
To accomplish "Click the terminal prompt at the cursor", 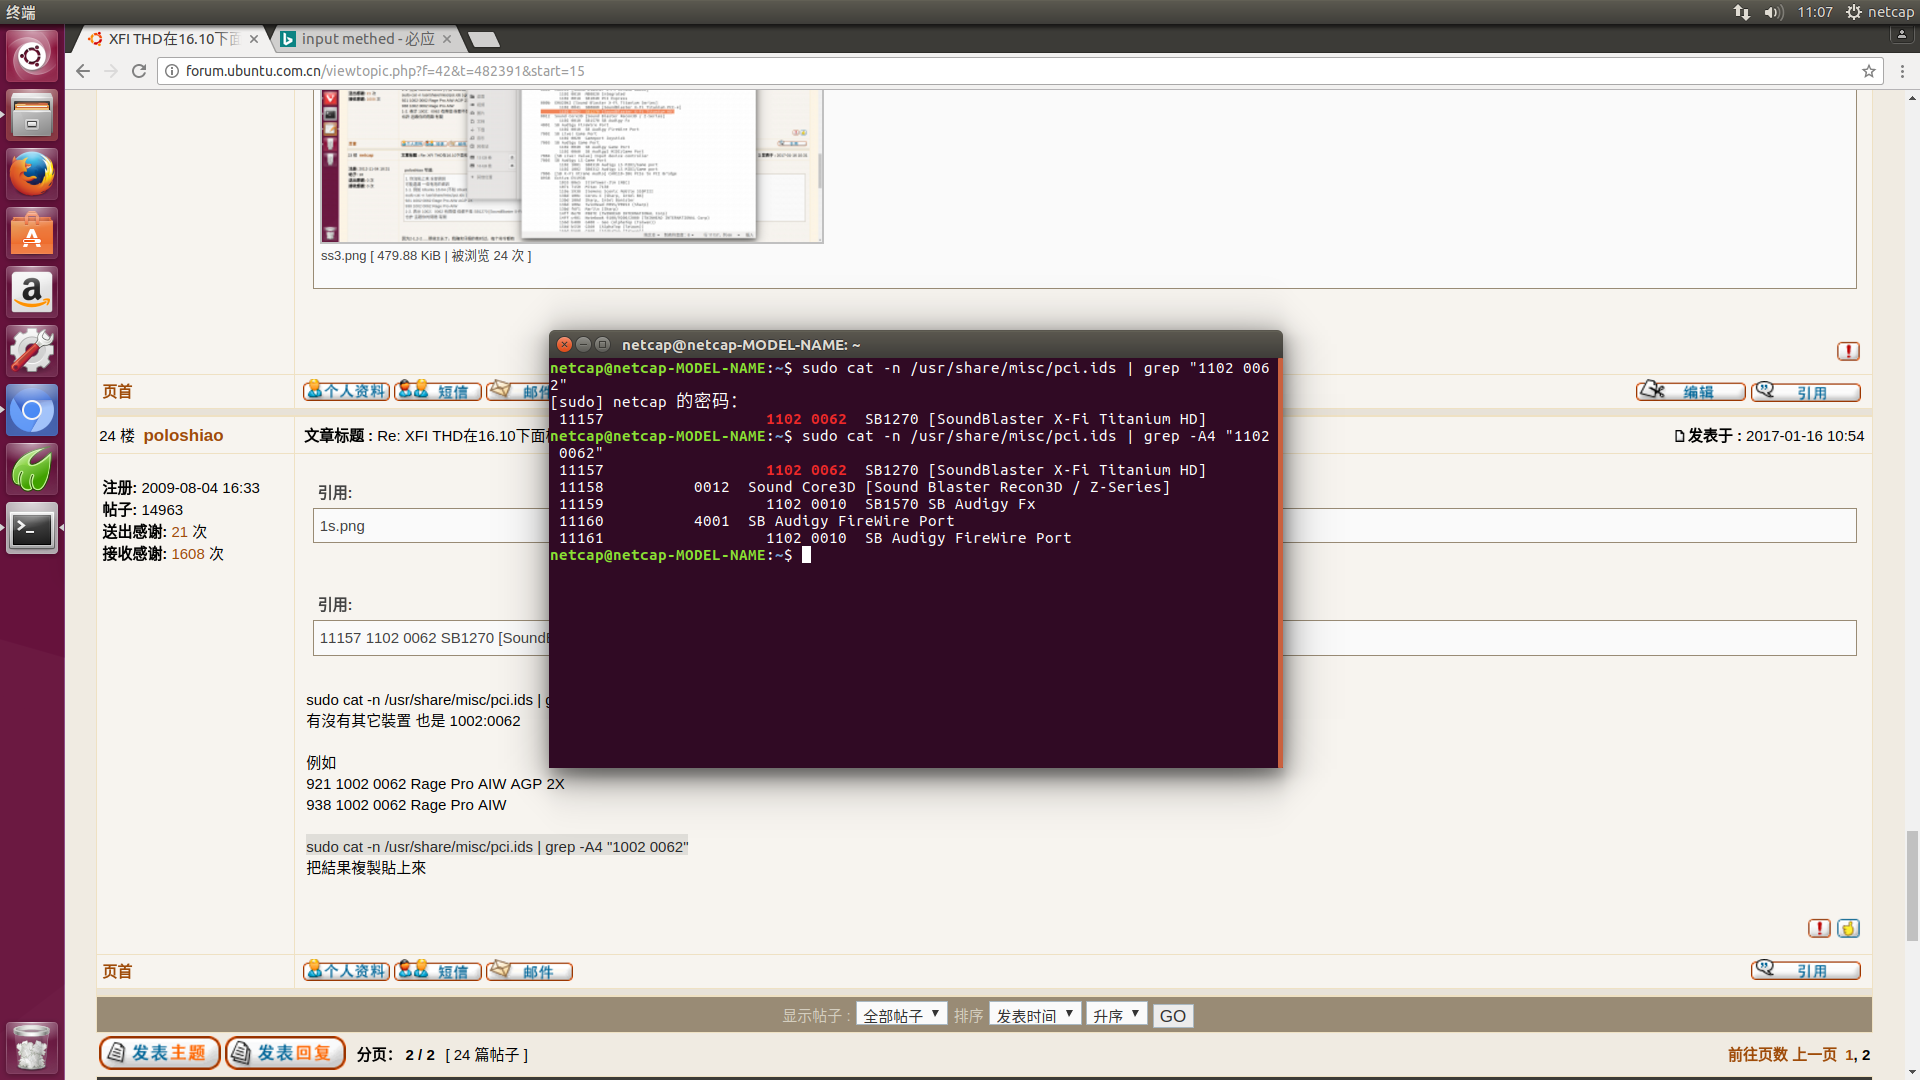I will pos(806,555).
